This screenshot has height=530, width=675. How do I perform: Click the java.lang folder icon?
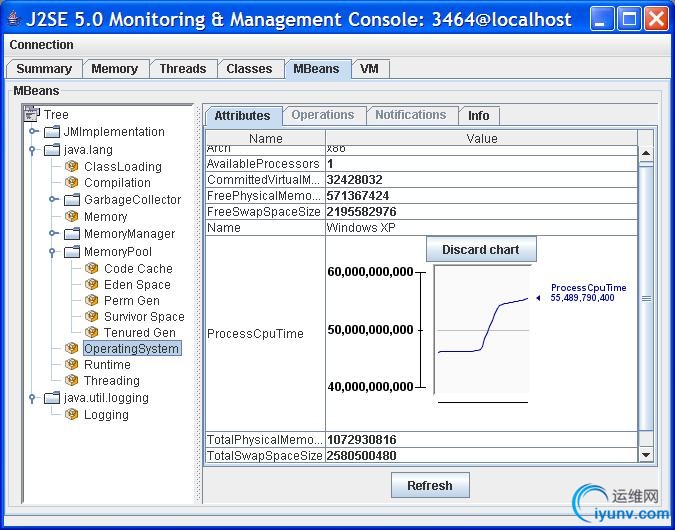tap(52, 149)
